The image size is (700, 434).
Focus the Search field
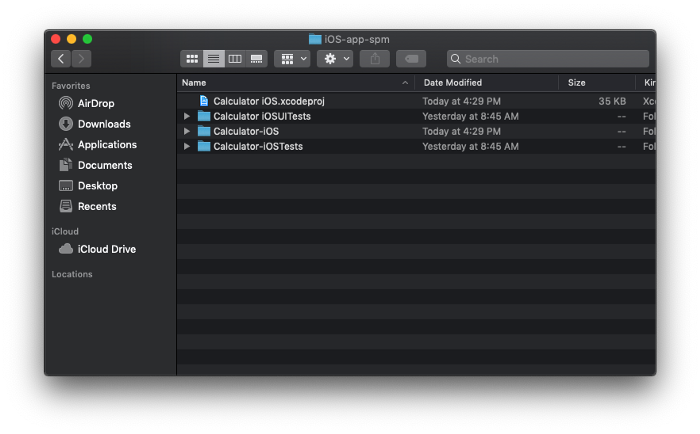point(548,59)
